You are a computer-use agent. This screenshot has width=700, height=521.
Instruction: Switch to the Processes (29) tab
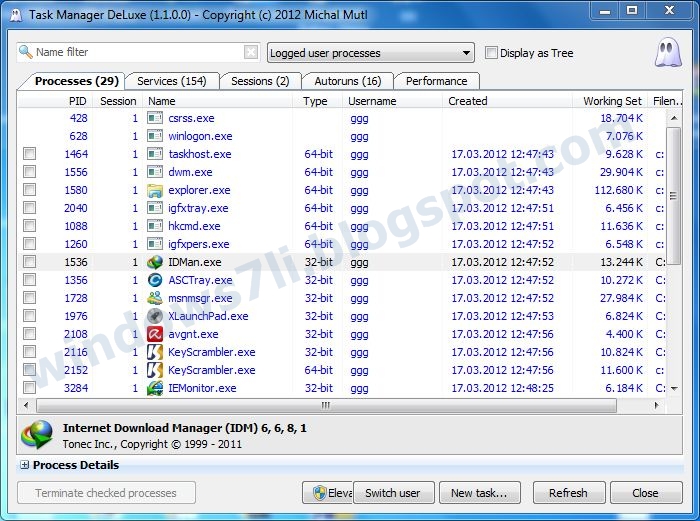76,81
